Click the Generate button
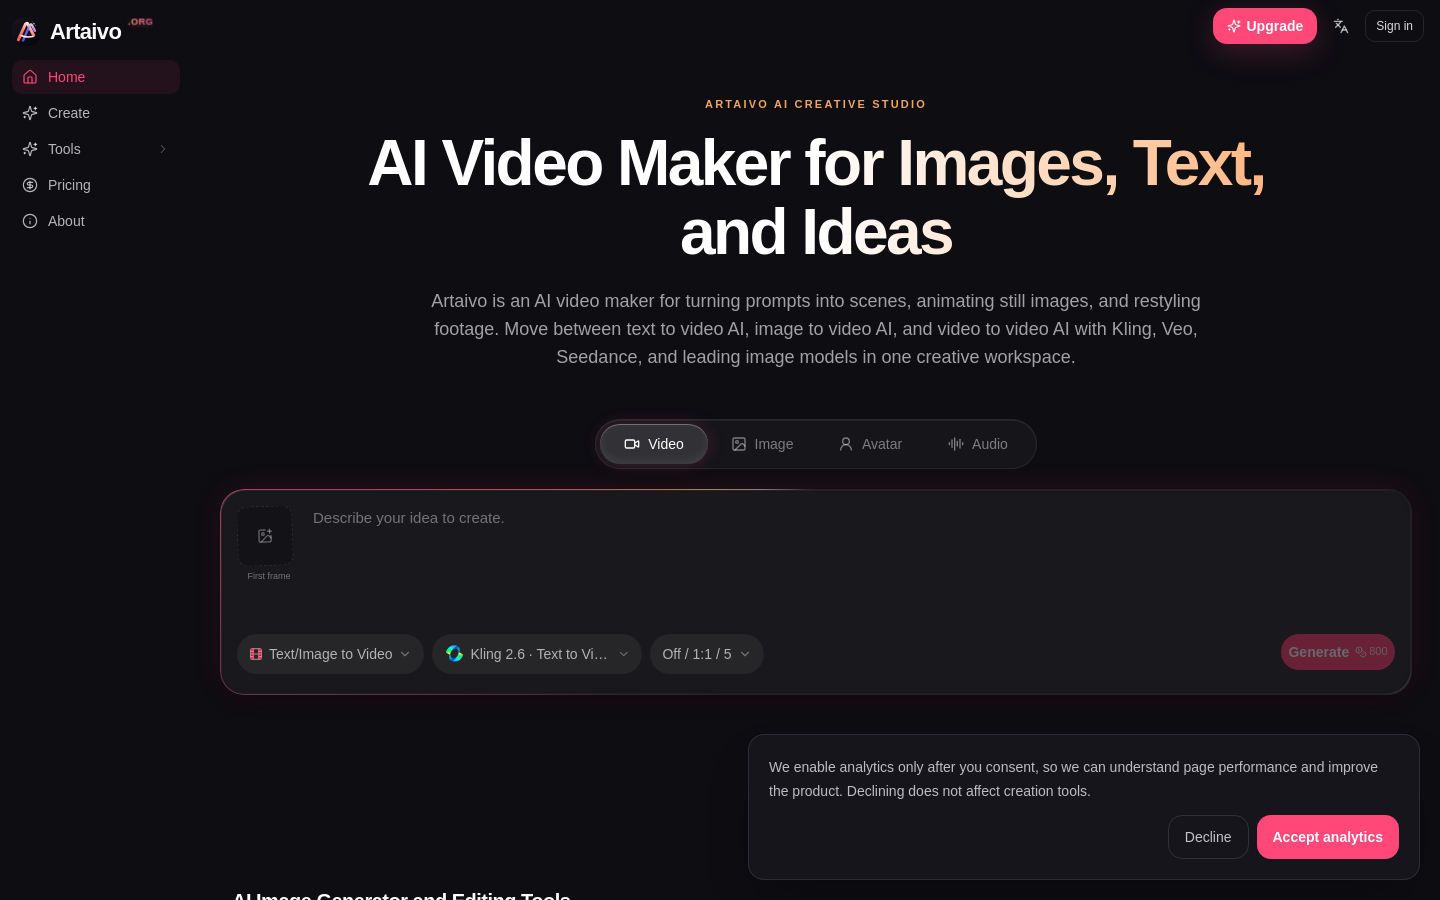The image size is (1440, 900). click(x=1338, y=652)
